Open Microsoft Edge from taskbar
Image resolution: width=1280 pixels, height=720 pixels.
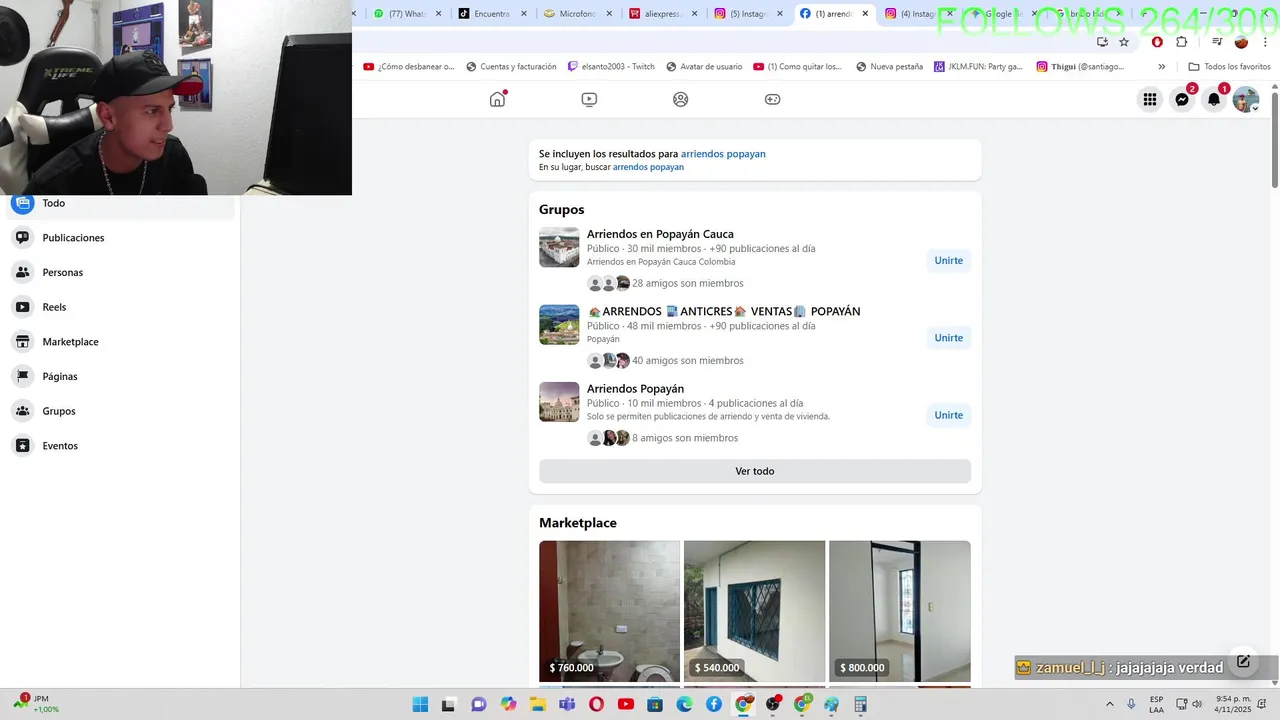click(684, 704)
